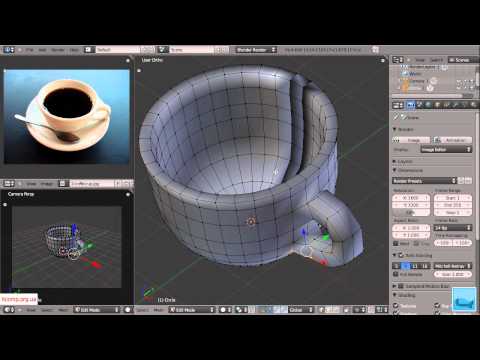Click the frame range End field

pyautogui.click(x=453, y=205)
